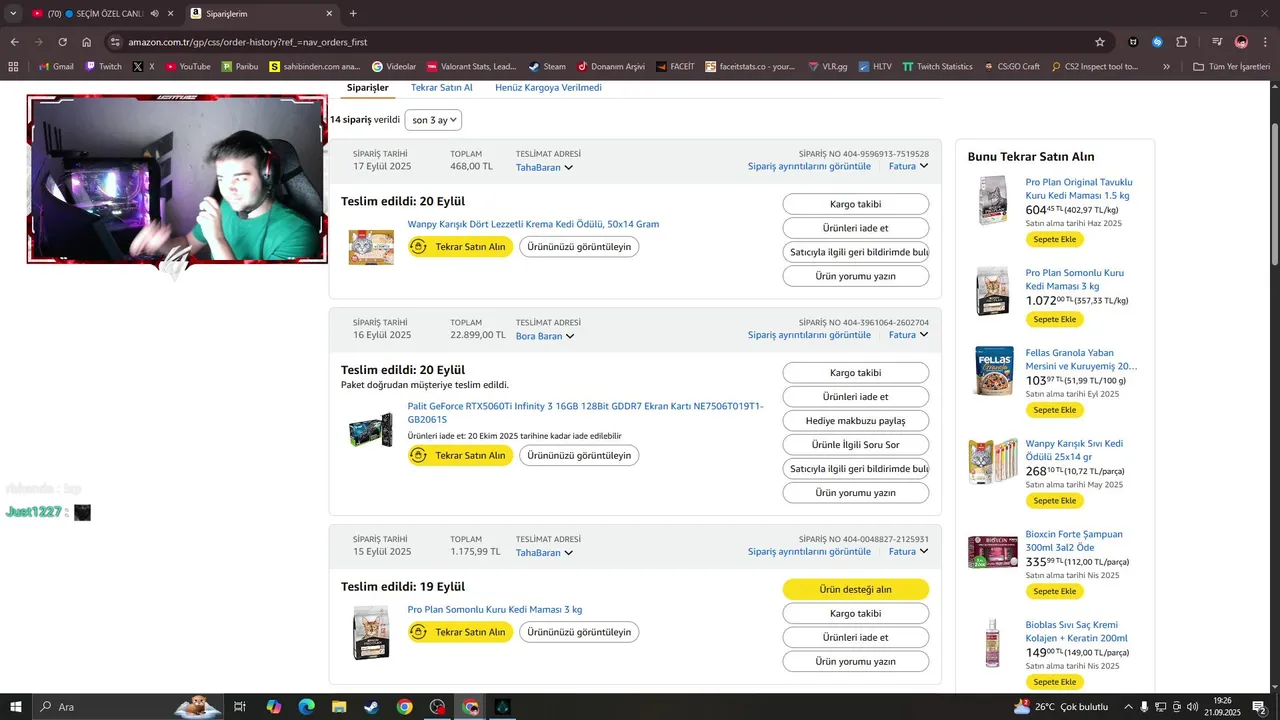Viewport: 1280px width, 720px height.
Task: Switch to the Tekrar Satın Al tab
Action: 442,88
